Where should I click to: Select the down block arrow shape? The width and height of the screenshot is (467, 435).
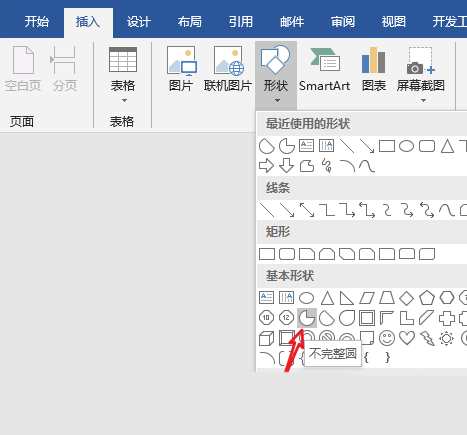[287, 166]
